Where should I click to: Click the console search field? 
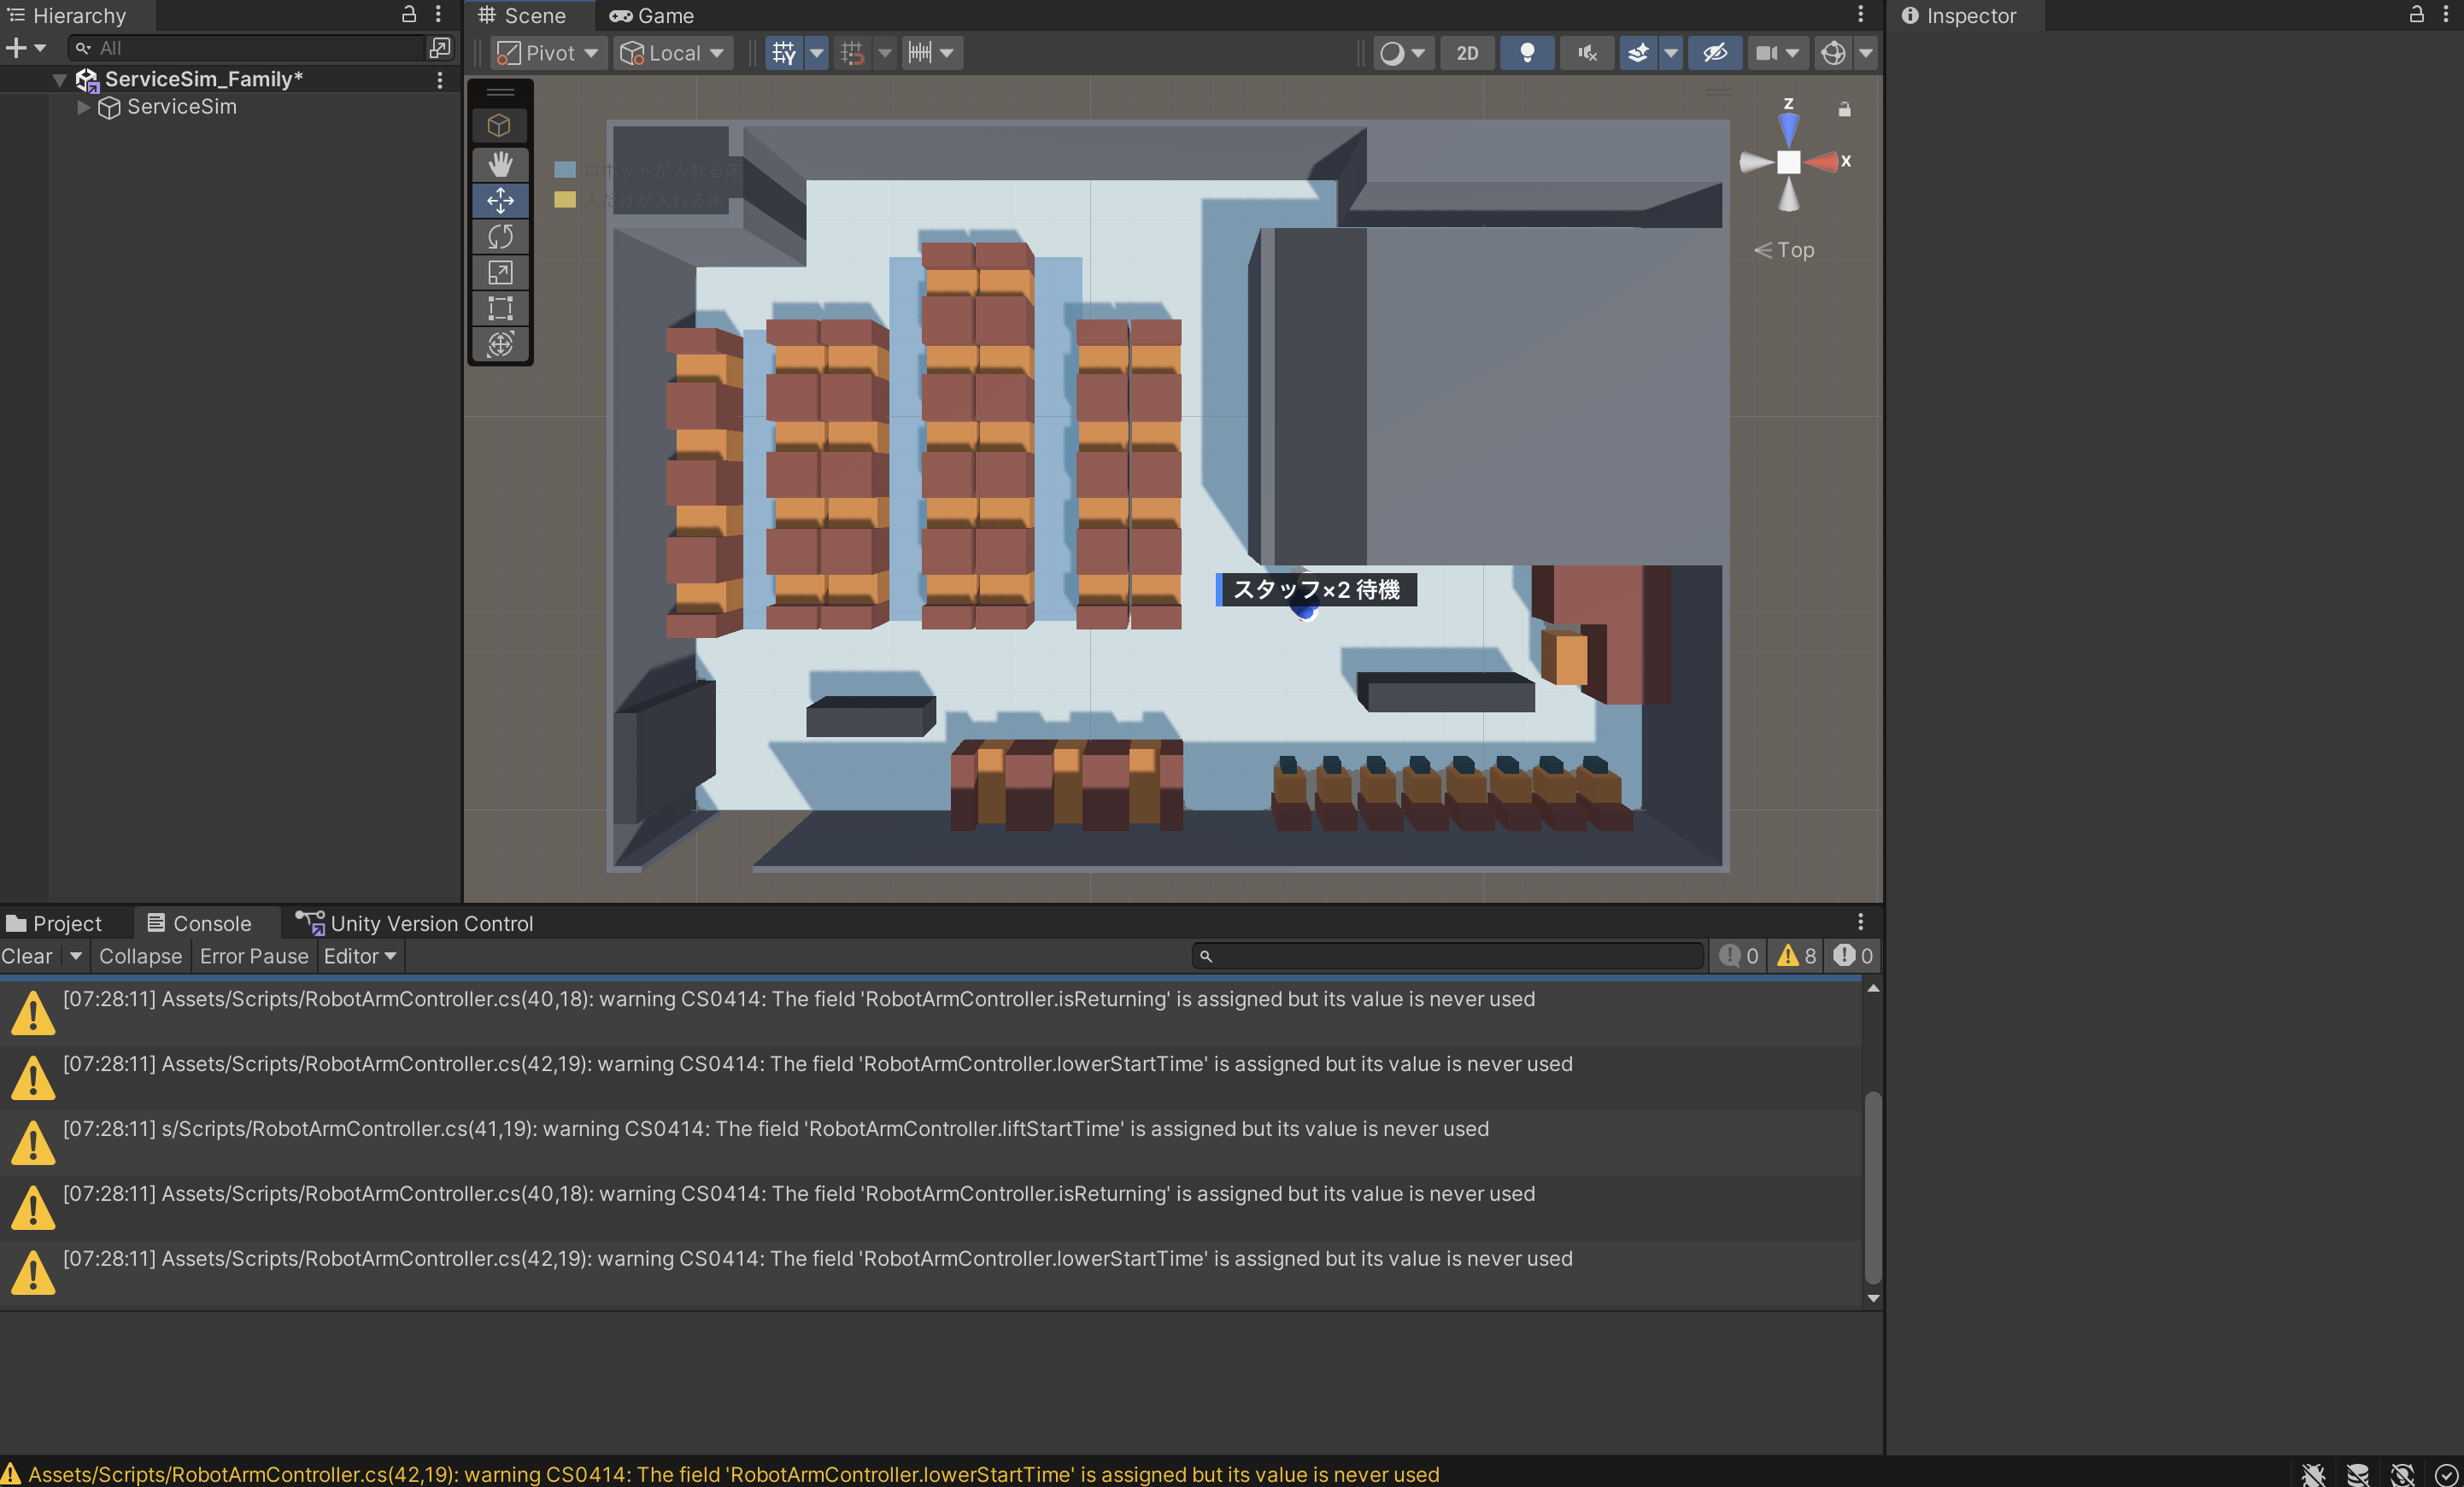(x=1448, y=956)
